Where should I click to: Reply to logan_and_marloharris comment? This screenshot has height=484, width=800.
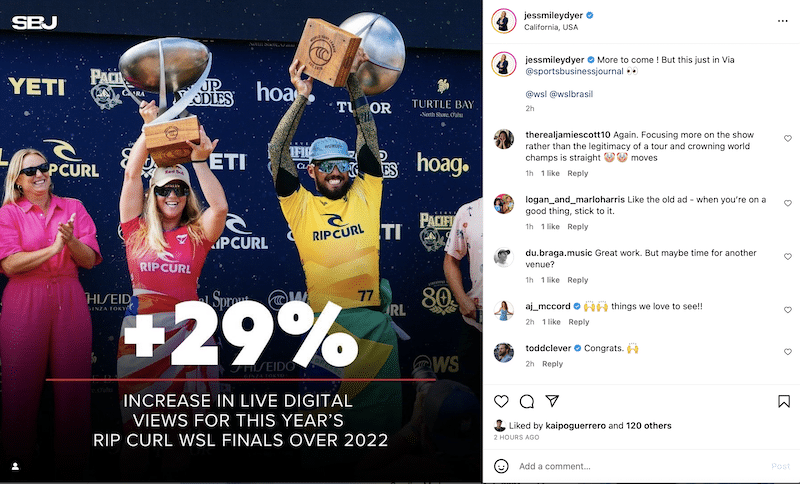(x=578, y=226)
